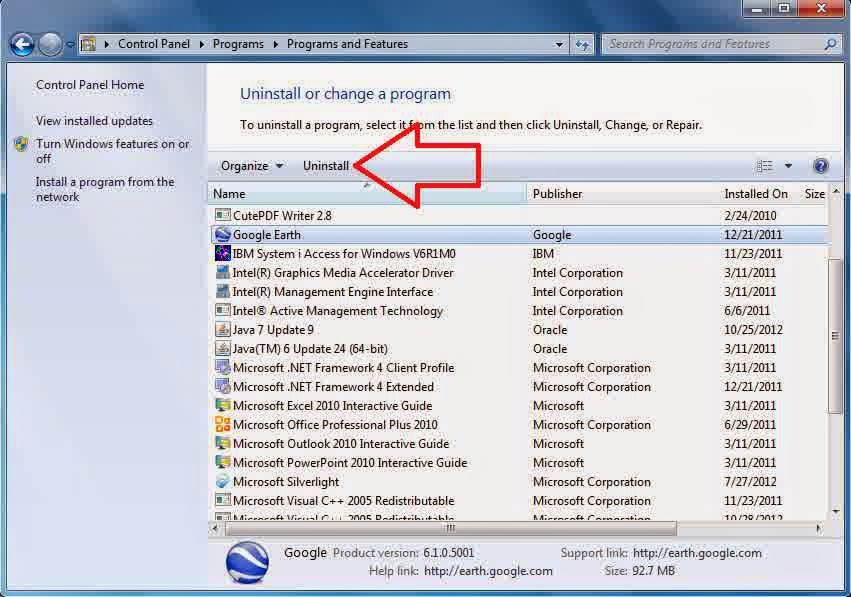Click the search magnifier icon
This screenshot has height=597, width=851.
(831, 44)
